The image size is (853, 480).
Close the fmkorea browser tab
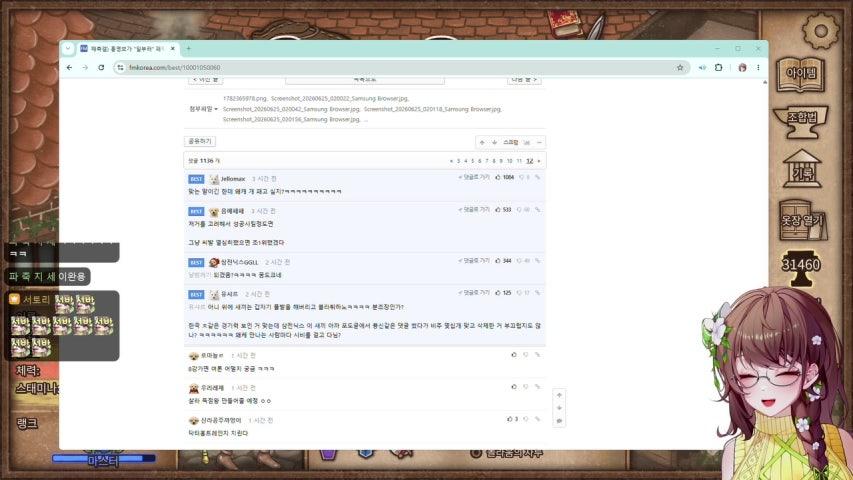tap(172, 48)
